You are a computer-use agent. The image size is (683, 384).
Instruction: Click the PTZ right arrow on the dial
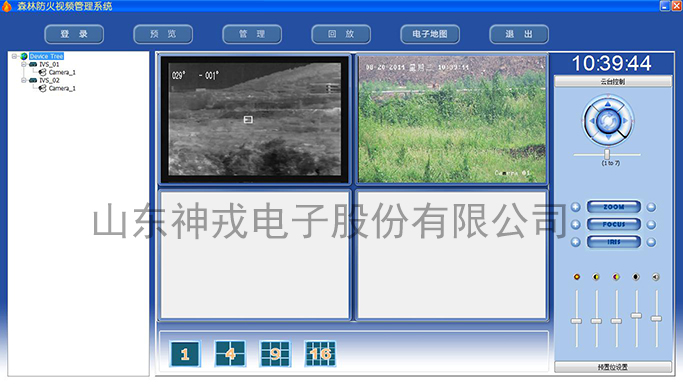[626, 121]
